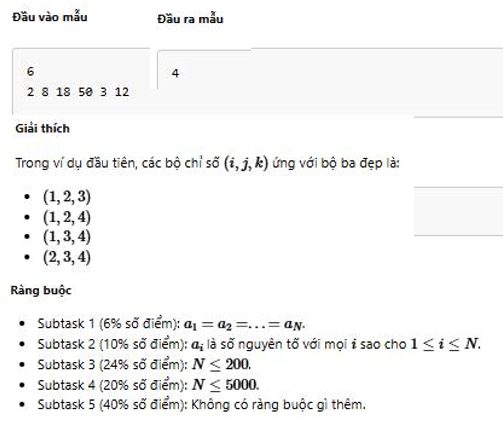Click the sample output value 4
The height and width of the screenshot is (421, 503).
[x=175, y=73]
